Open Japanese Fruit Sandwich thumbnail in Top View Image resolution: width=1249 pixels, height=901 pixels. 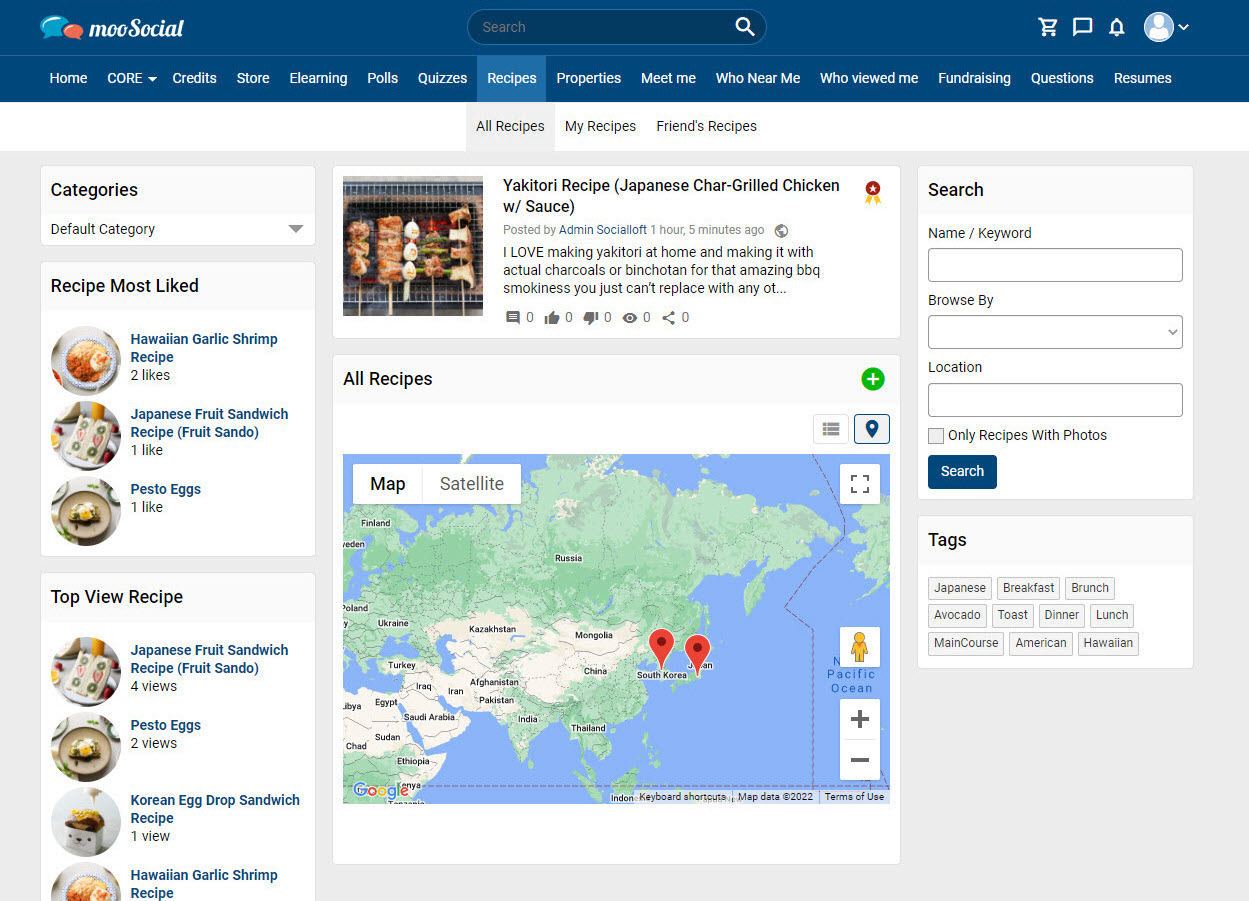(86, 672)
